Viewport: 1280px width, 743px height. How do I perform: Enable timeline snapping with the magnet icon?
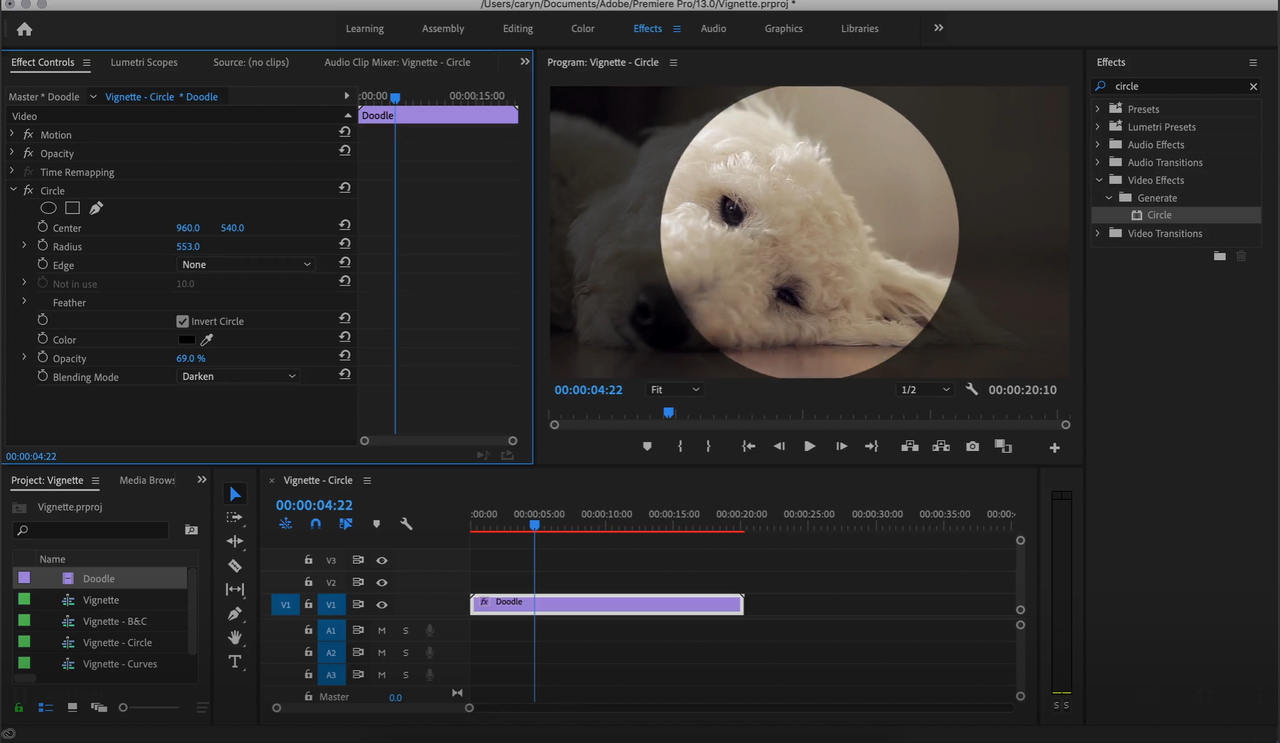click(315, 524)
